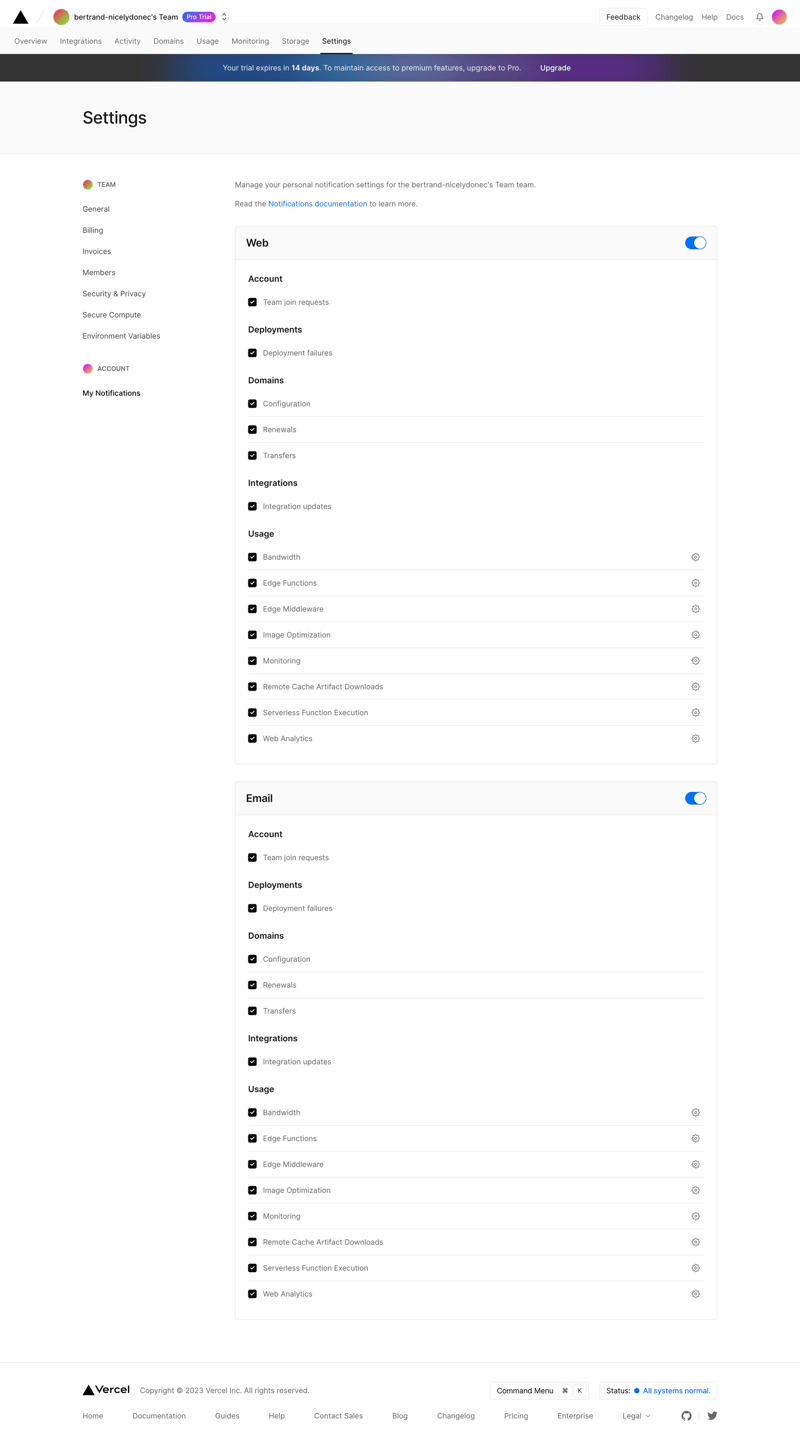
Task: Click the Upgrade button in trial banner
Action: (555, 67)
